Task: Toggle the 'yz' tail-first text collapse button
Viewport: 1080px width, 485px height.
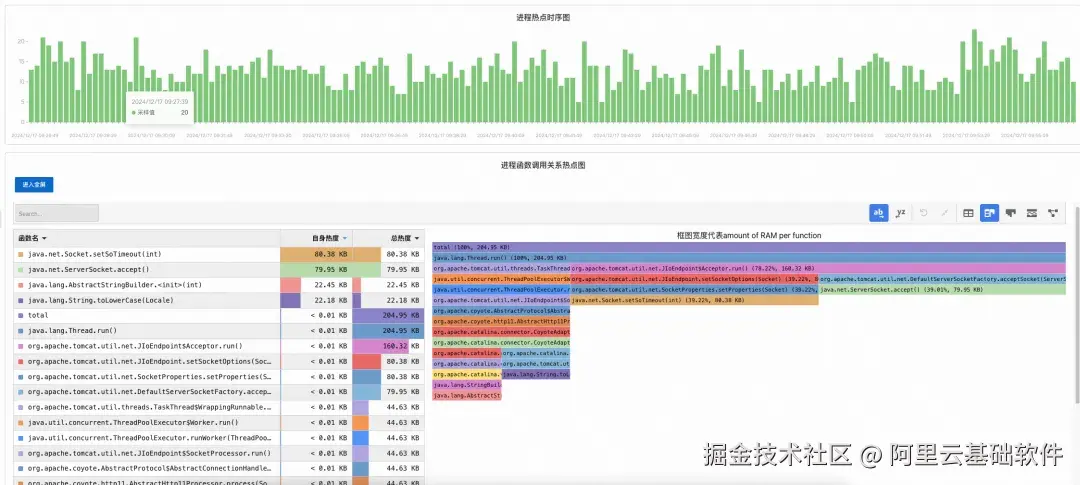Action: click(900, 213)
